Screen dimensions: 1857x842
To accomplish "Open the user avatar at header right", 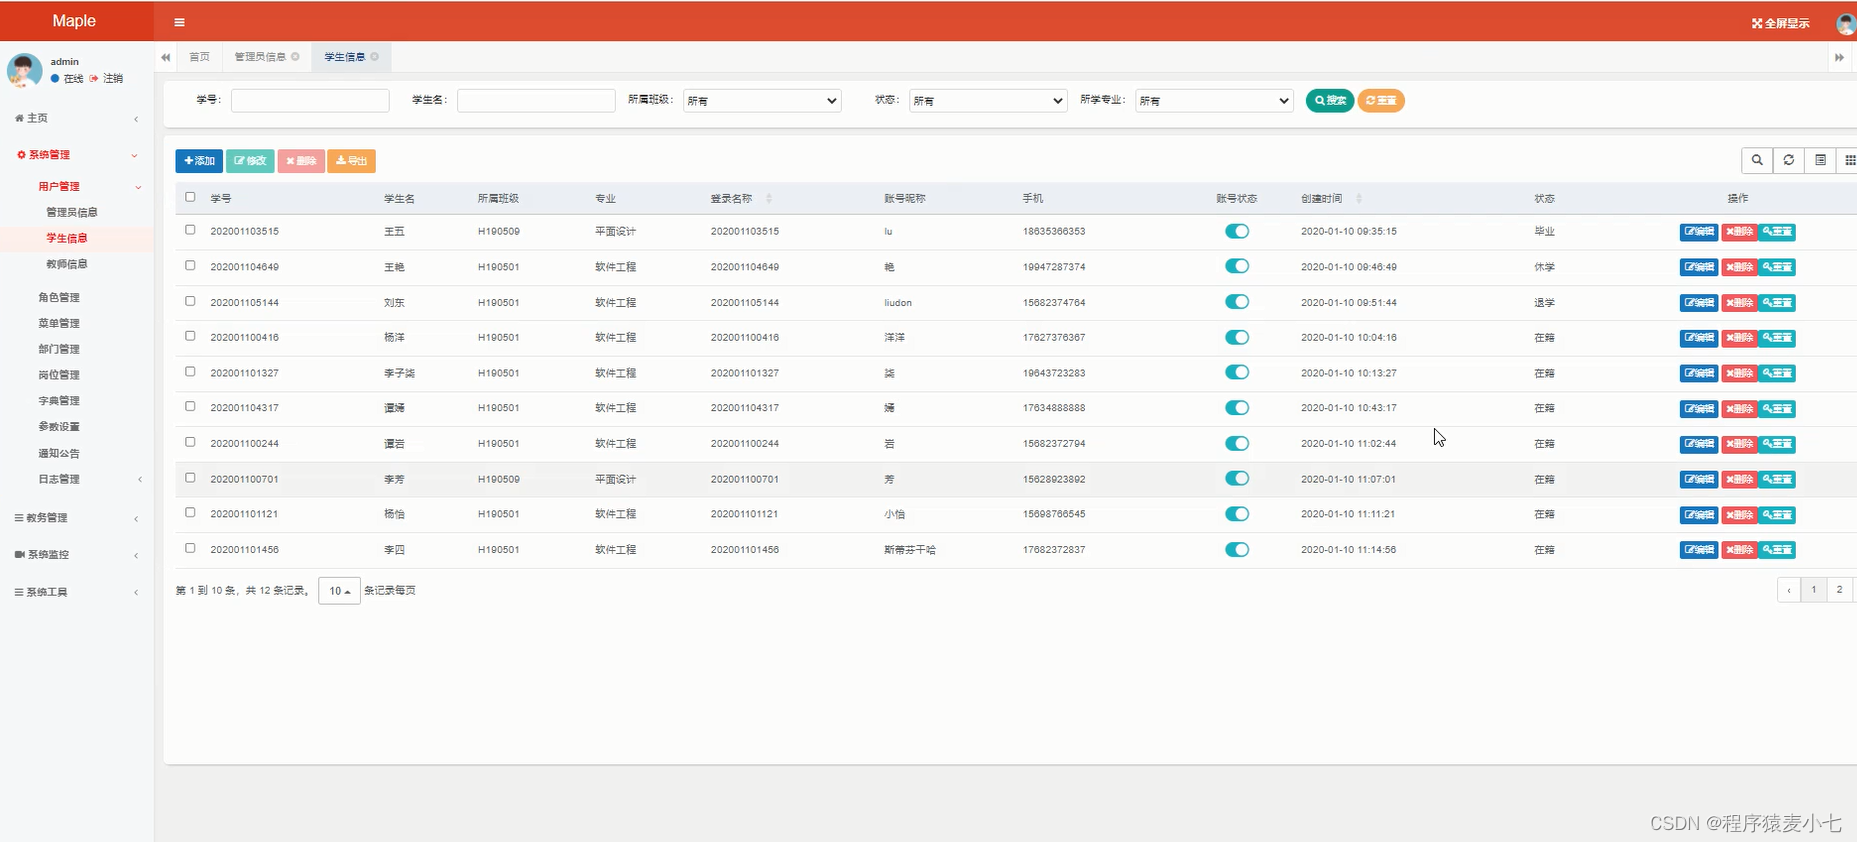I will click(1846, 23).
